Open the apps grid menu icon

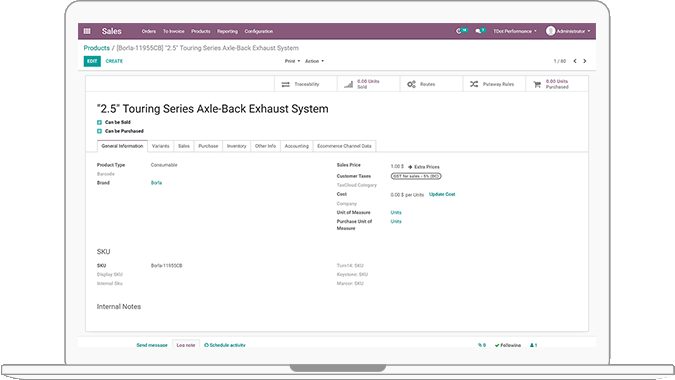87,31
